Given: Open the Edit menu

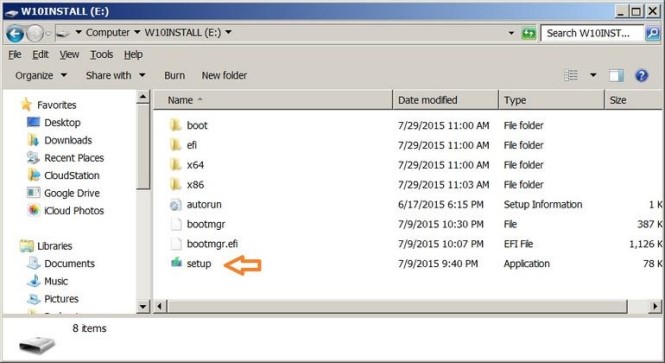Looking at the screenshot, I should click(x=40, y=54).
